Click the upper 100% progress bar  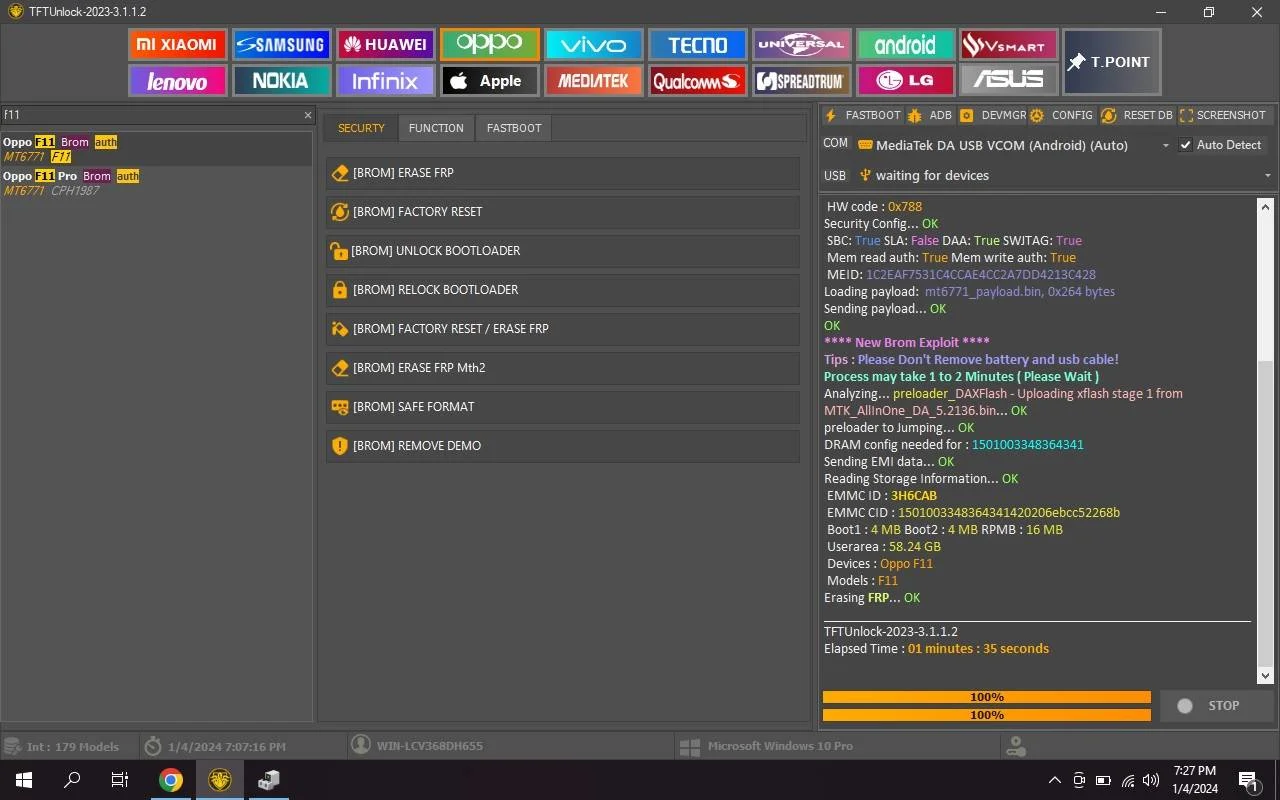pyautogui.click(x=986, y=697)
